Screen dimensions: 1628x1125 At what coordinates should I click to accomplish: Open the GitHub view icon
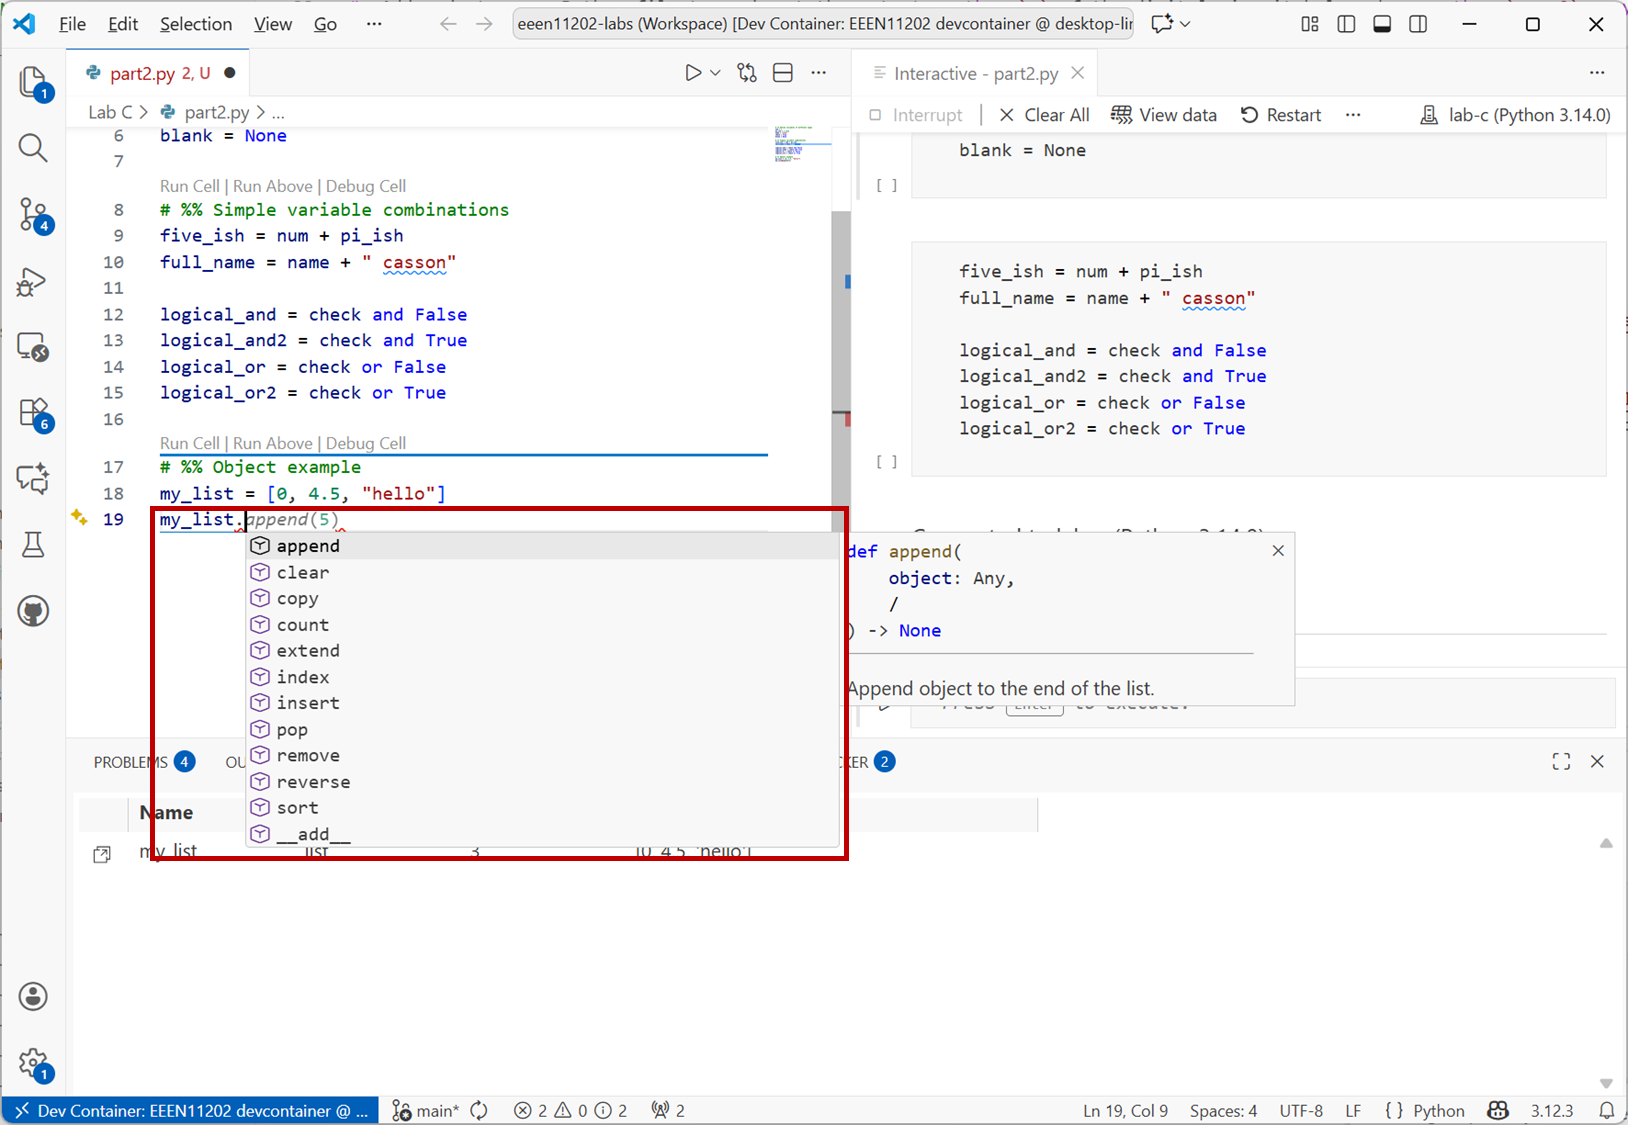33,611
